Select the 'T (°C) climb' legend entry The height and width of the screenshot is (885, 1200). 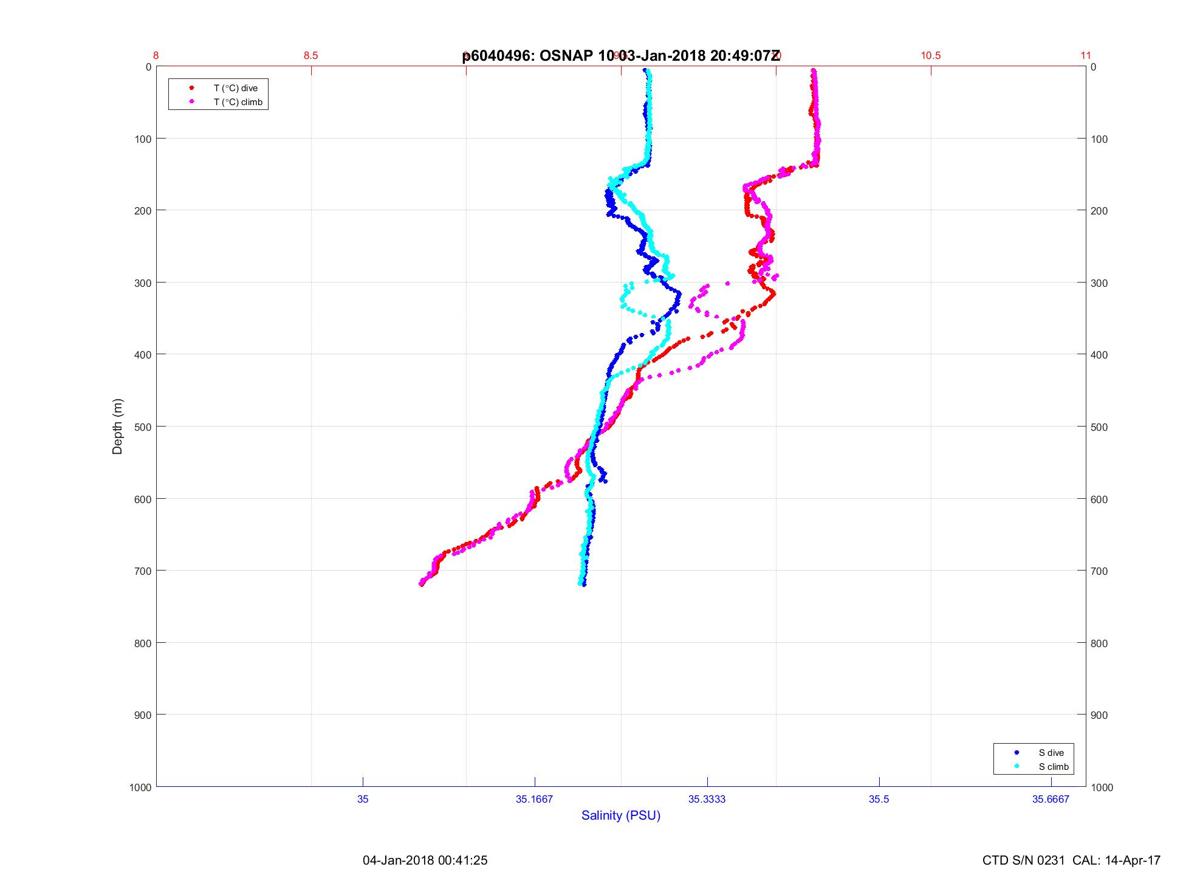239,102
